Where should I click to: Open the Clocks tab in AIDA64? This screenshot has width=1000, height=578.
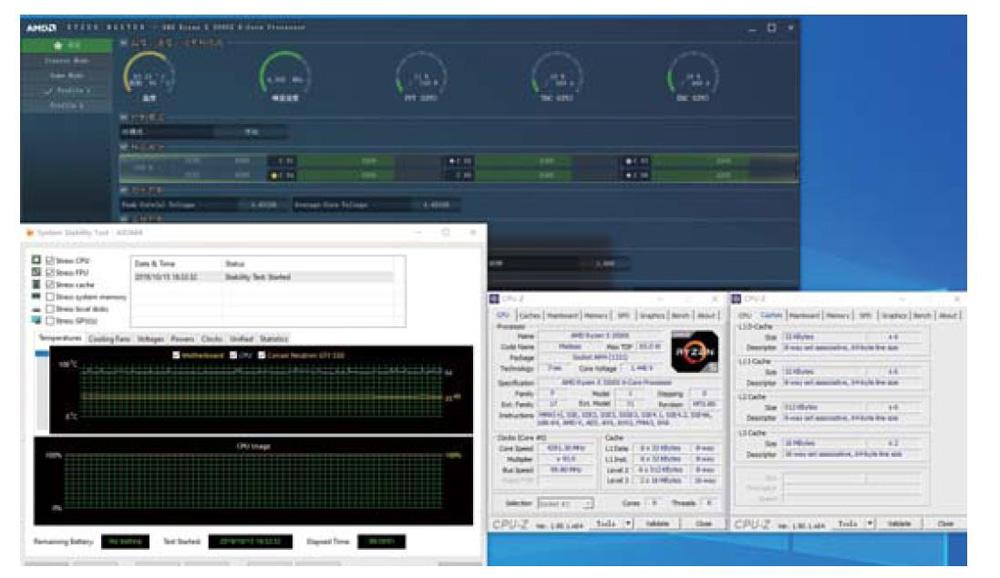tap(212, 339)
